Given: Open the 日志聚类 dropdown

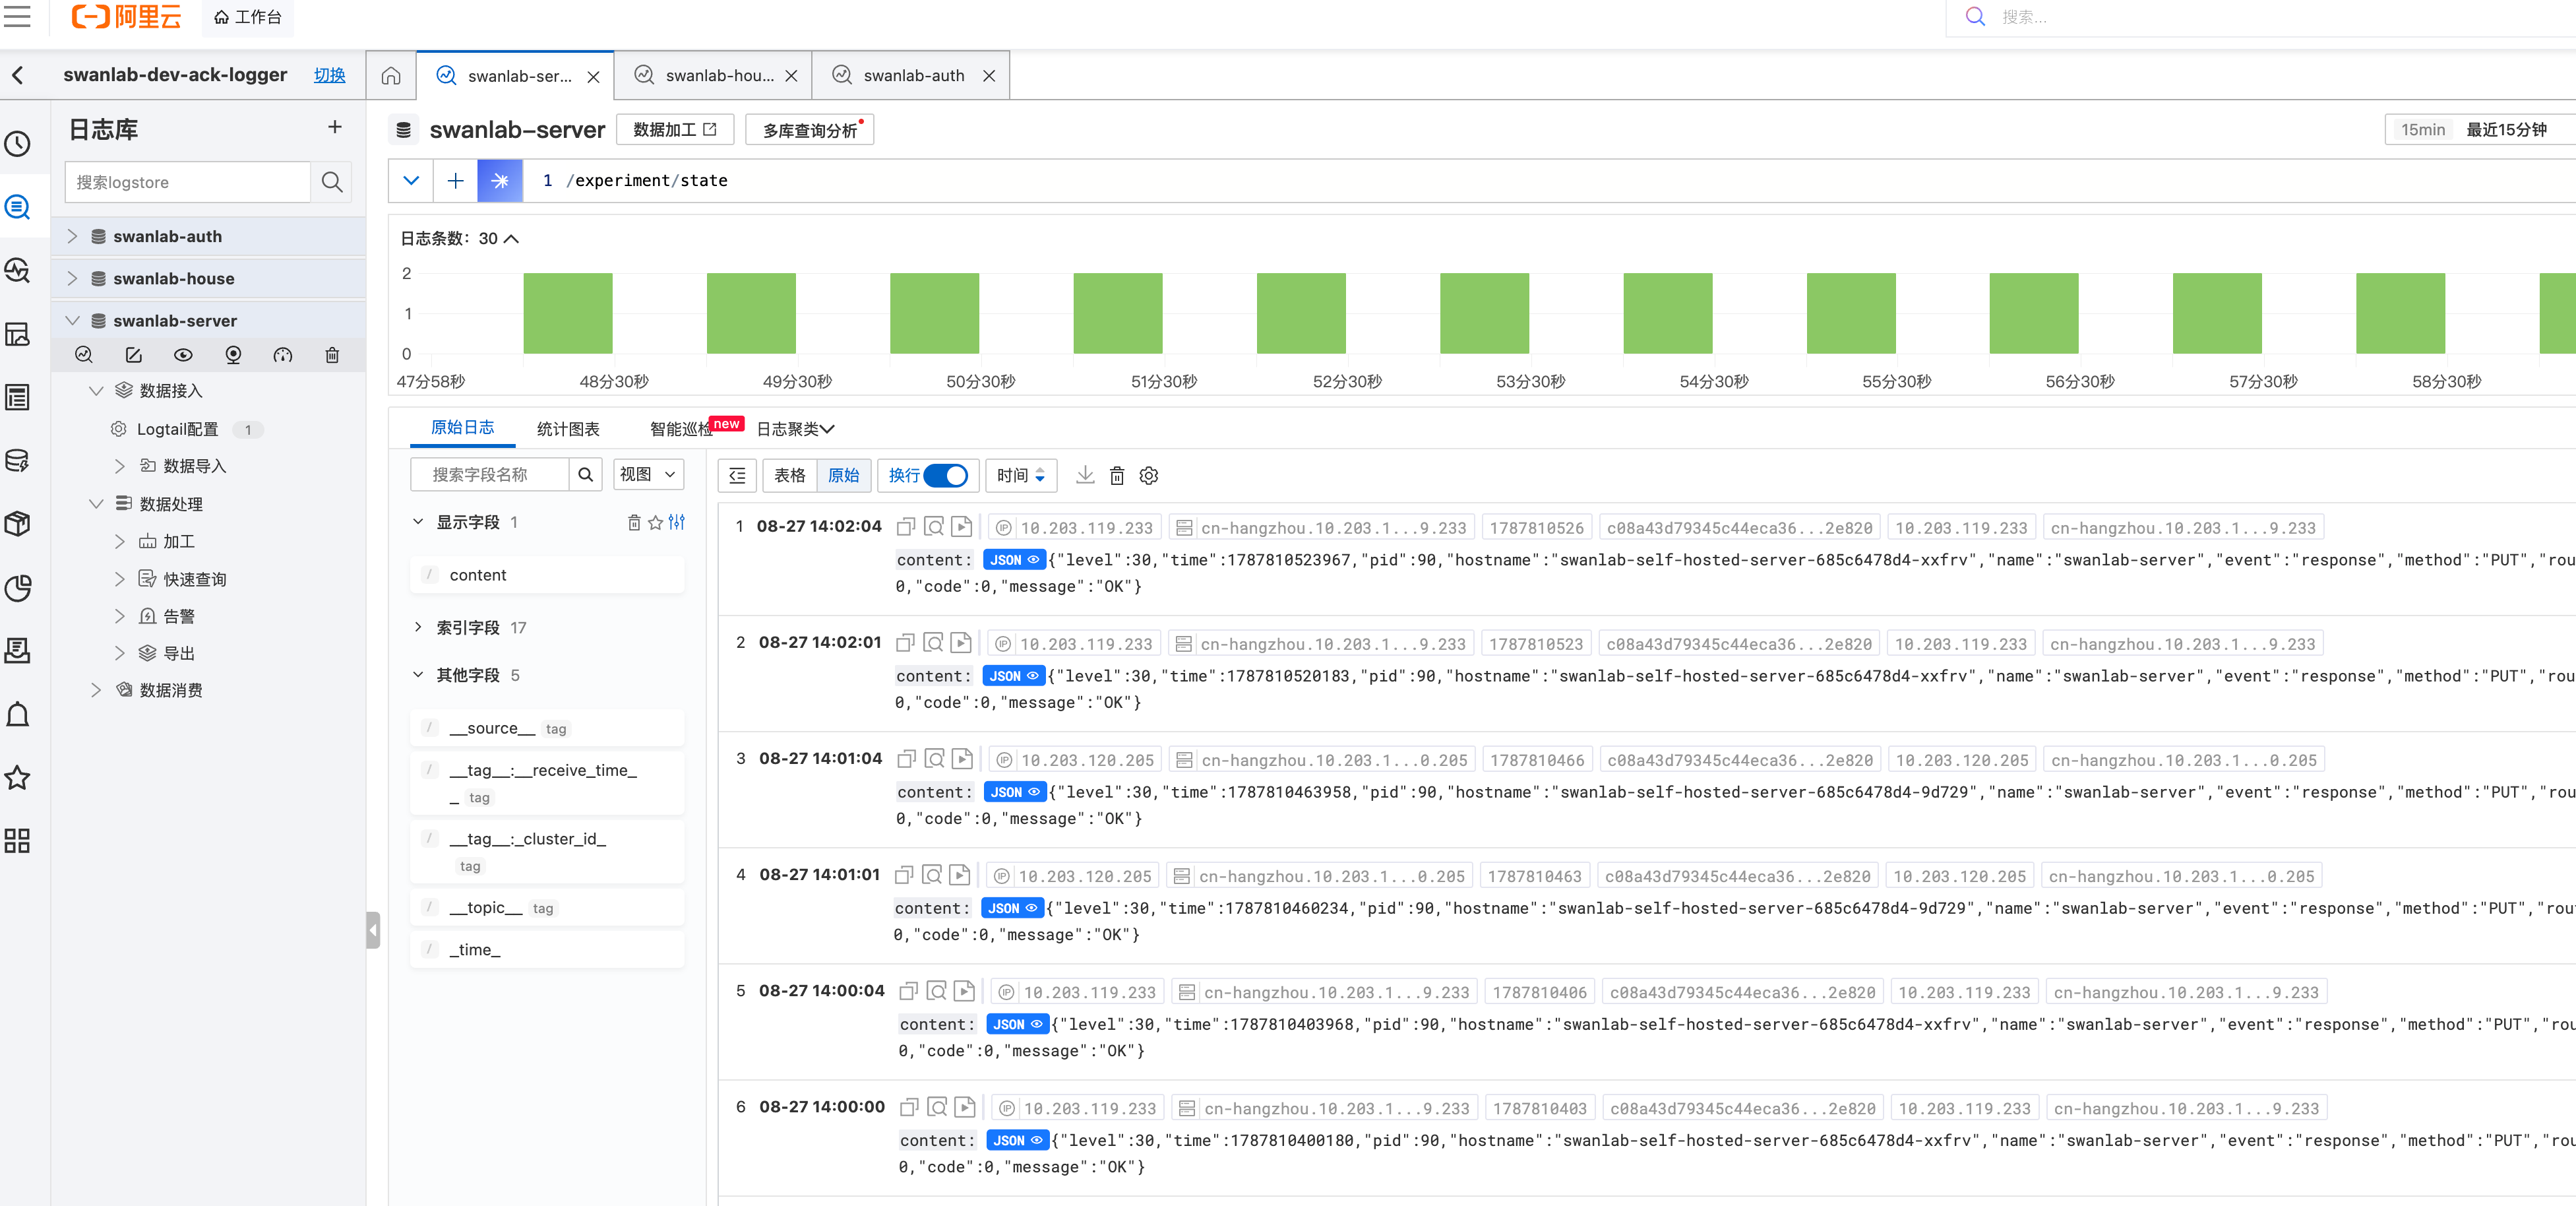Looking at the screenshot, I should [796, 429].
